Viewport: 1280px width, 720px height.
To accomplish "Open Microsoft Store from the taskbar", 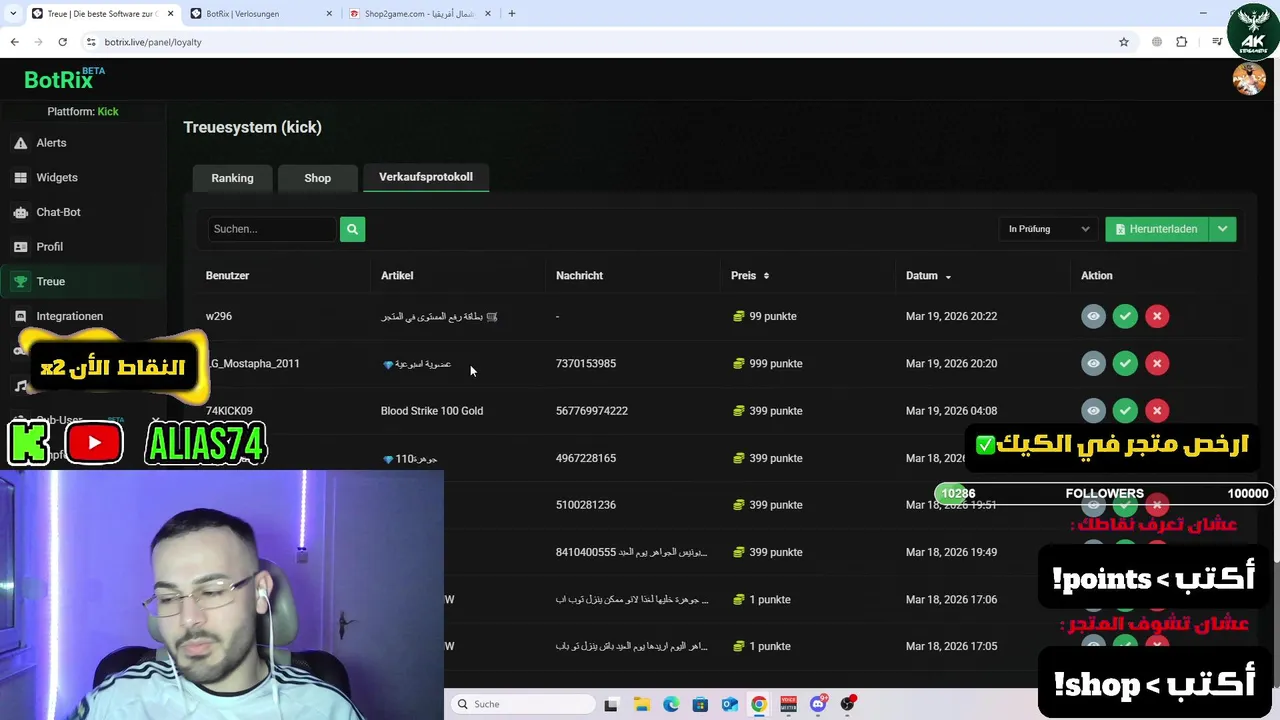I will coord(700,704).
